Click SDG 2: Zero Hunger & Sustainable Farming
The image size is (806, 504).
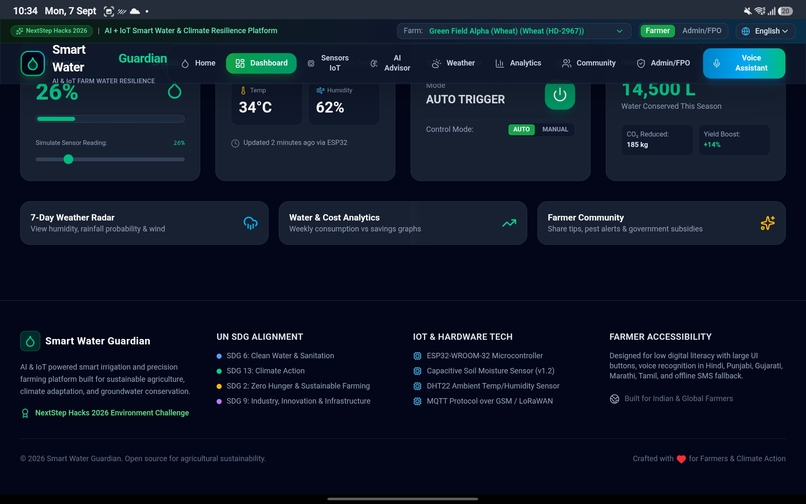coord(298,386)
